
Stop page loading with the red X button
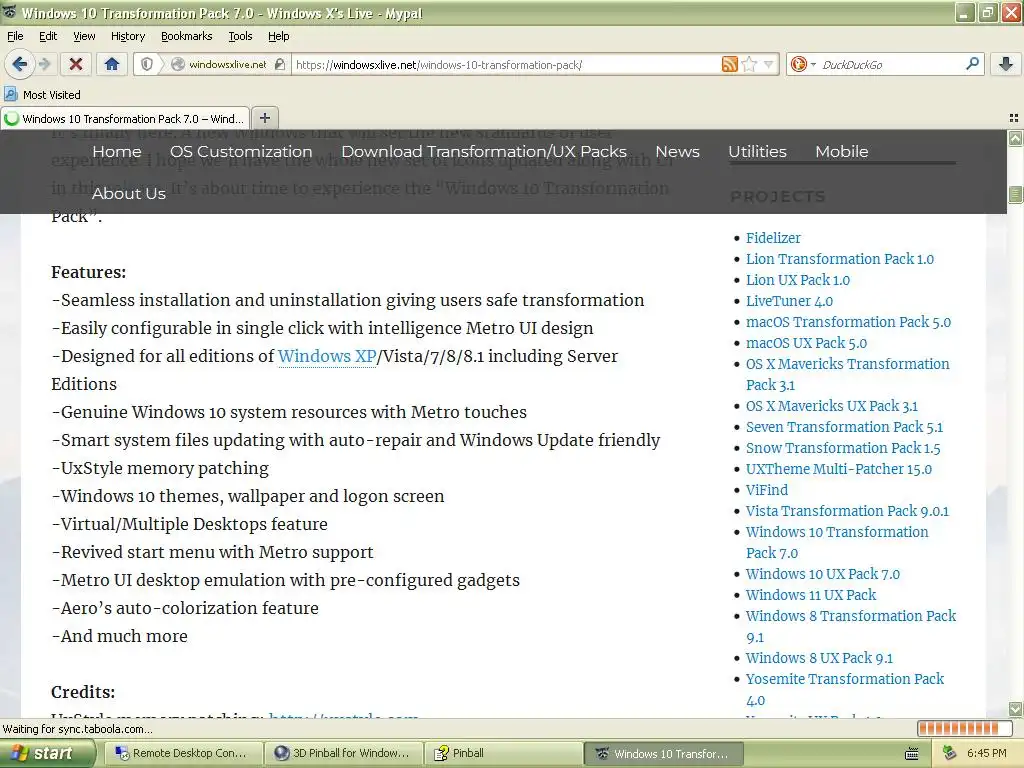coord(76,64)
